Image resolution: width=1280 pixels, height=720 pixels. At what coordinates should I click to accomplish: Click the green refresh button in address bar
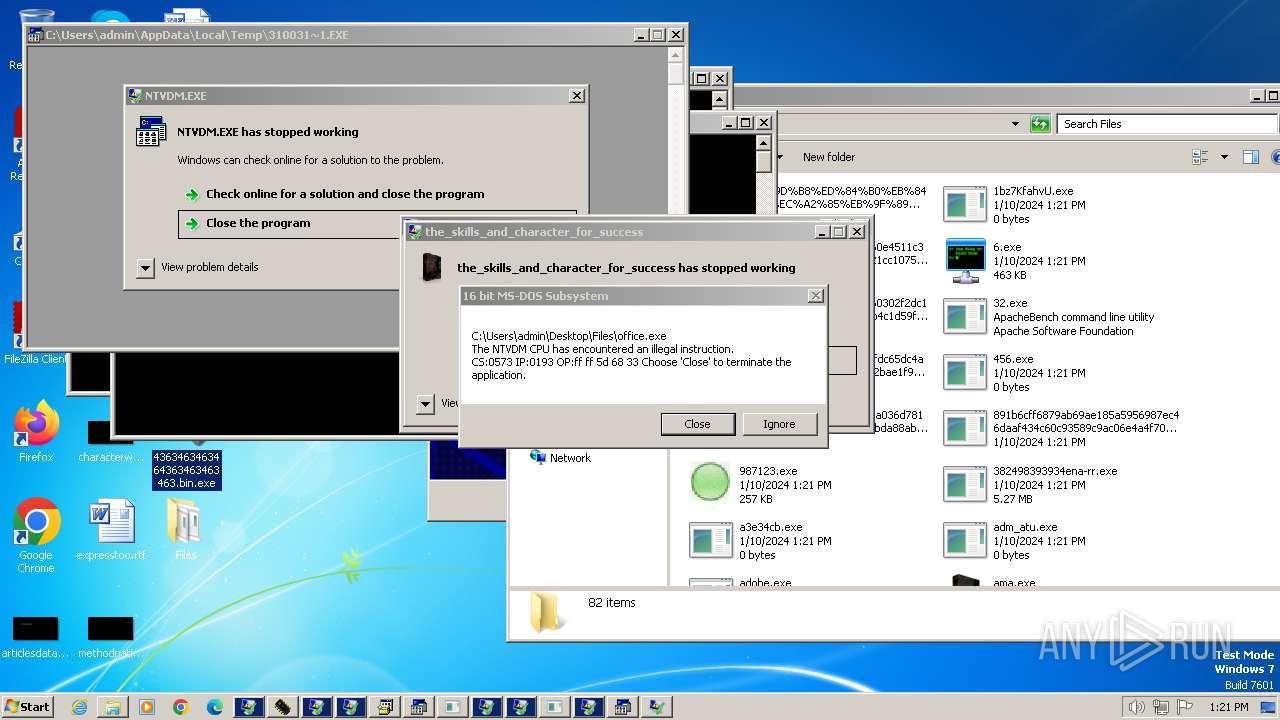1040,124
